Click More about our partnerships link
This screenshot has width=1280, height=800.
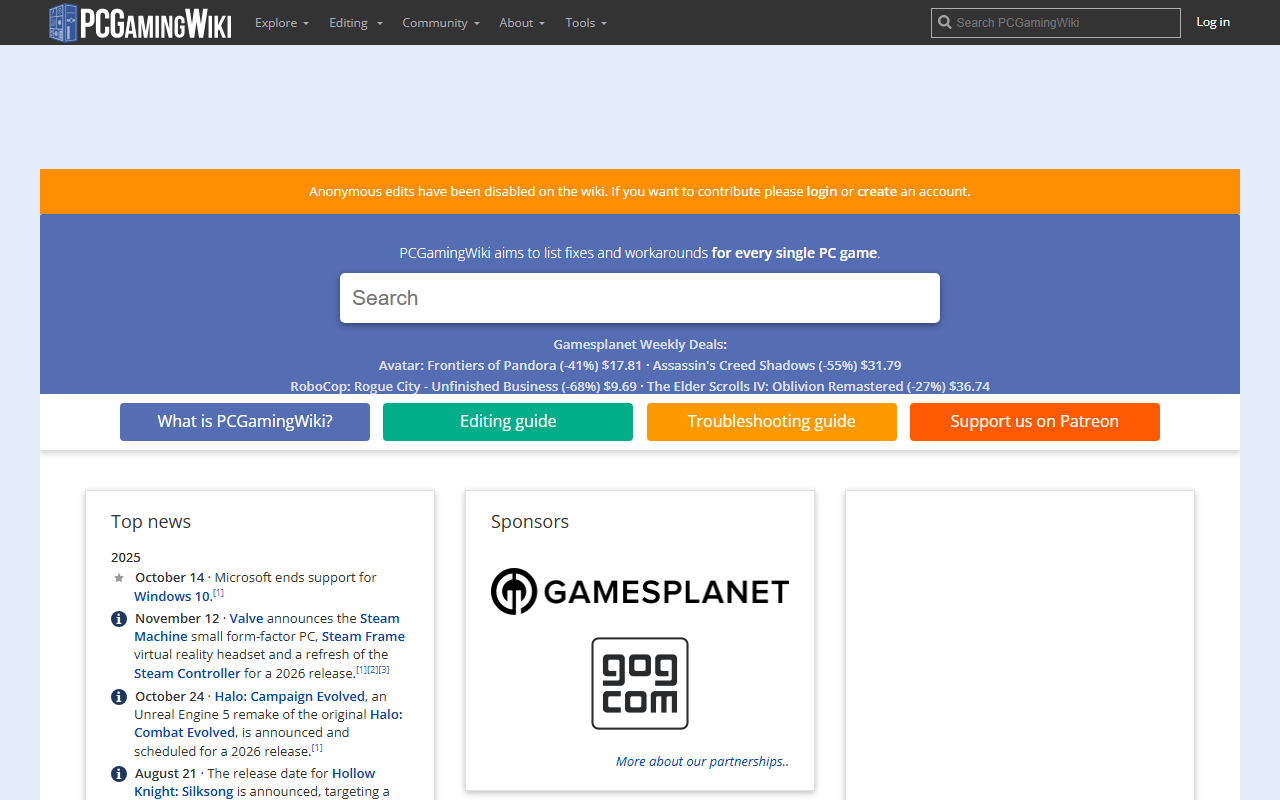click(x=702, y=761)
